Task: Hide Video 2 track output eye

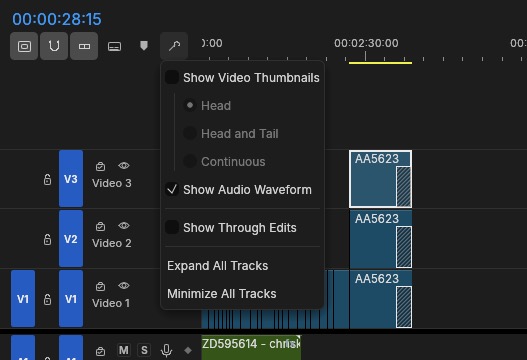Action: (x=124, y=225)
